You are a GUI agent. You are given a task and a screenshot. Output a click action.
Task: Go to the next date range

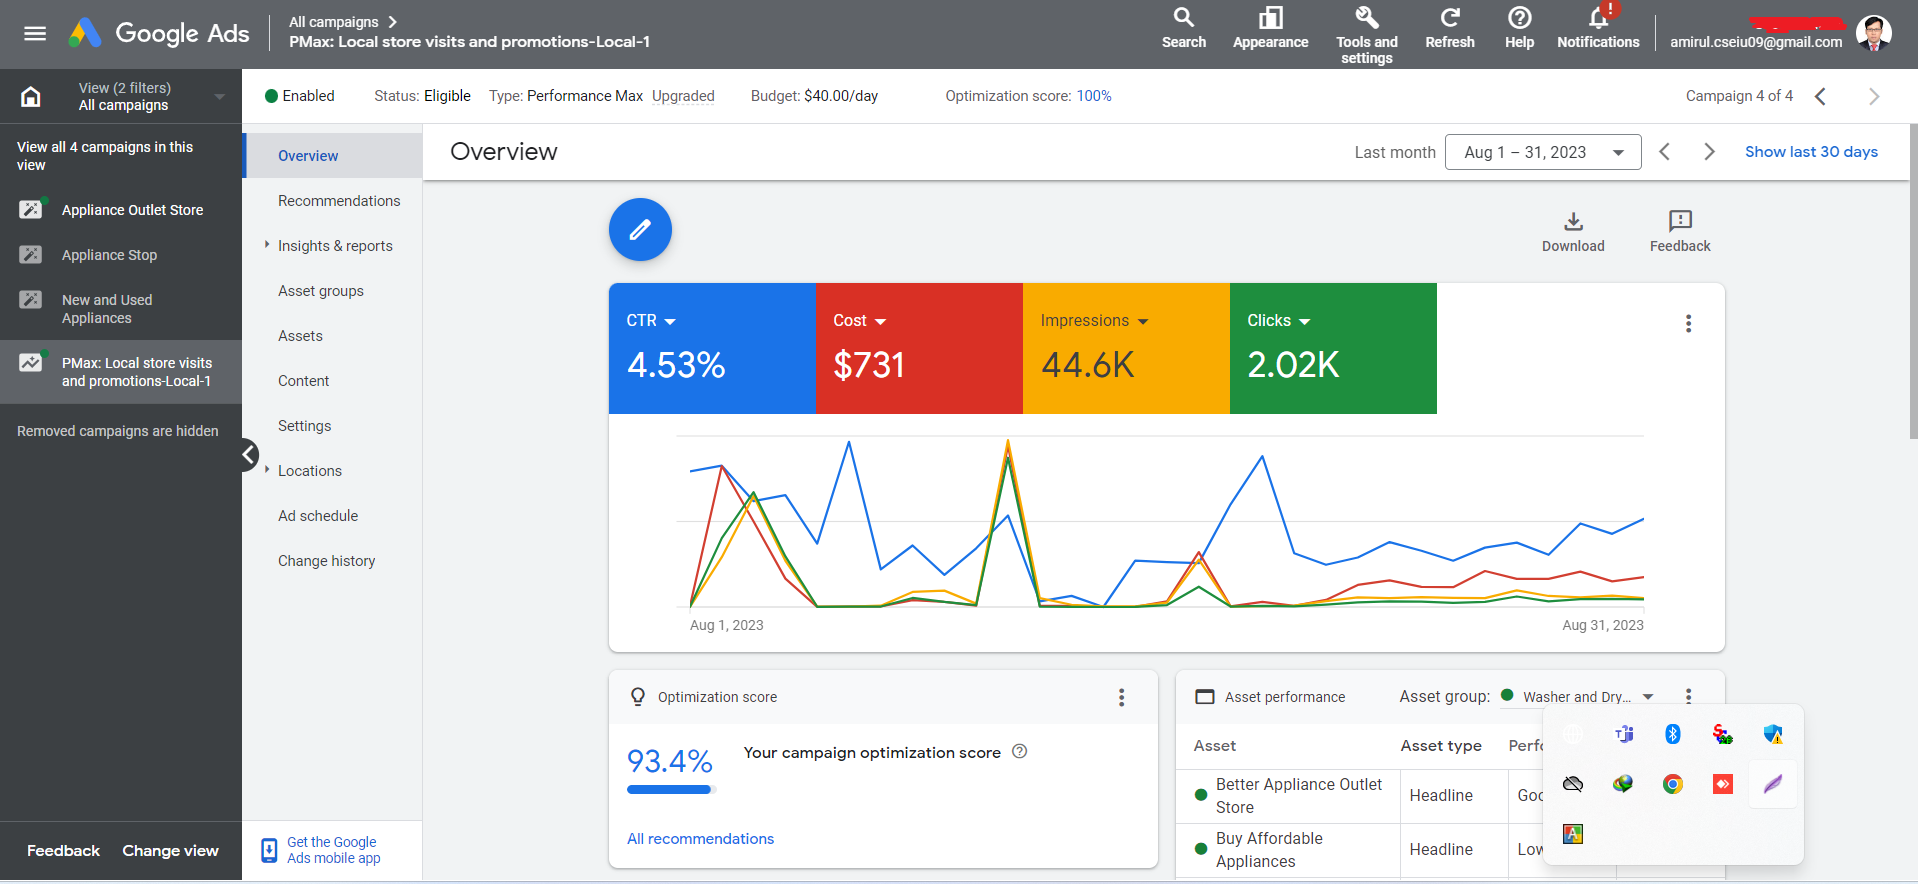tap(1710, 152)
